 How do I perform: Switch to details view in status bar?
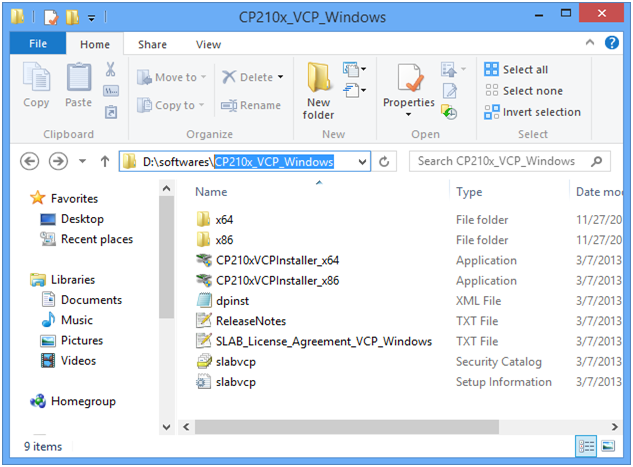coord(587,447)
